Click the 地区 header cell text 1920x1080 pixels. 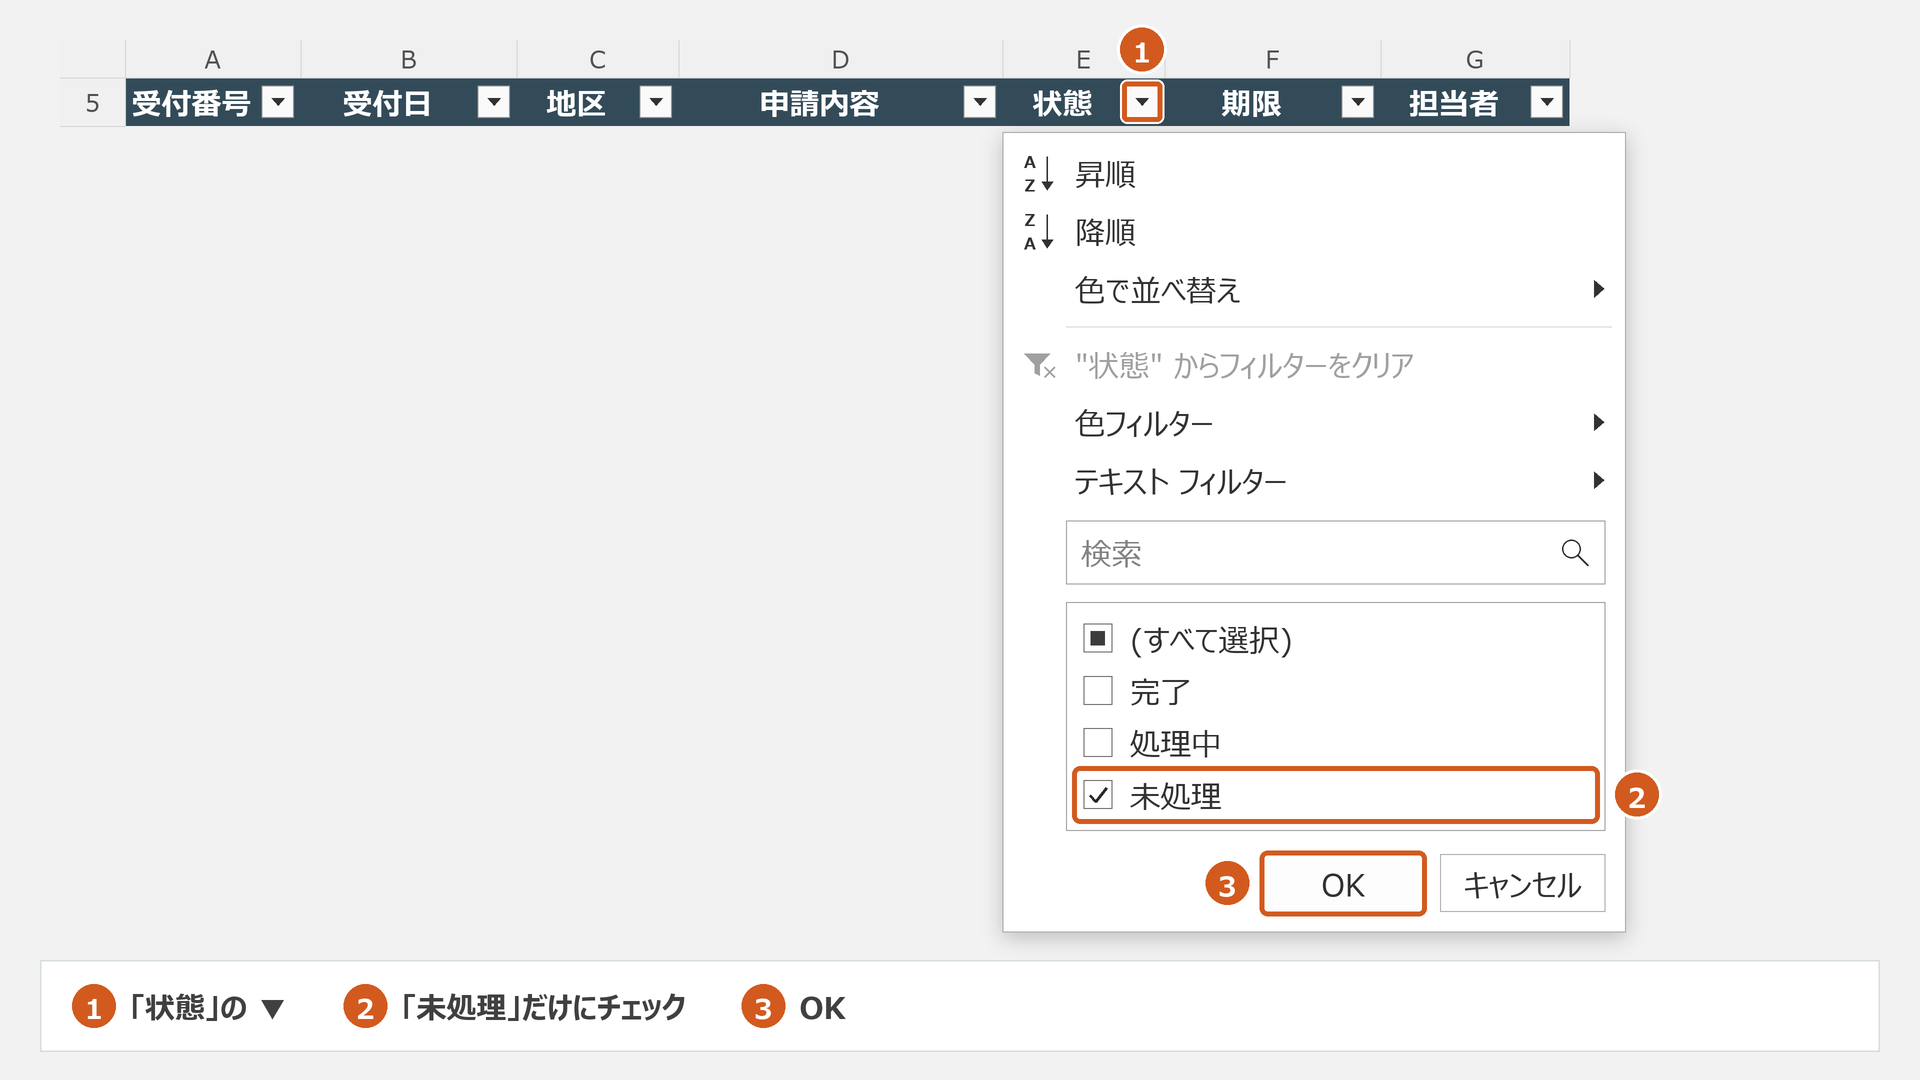pyautogui.click(x=576, y=103)
